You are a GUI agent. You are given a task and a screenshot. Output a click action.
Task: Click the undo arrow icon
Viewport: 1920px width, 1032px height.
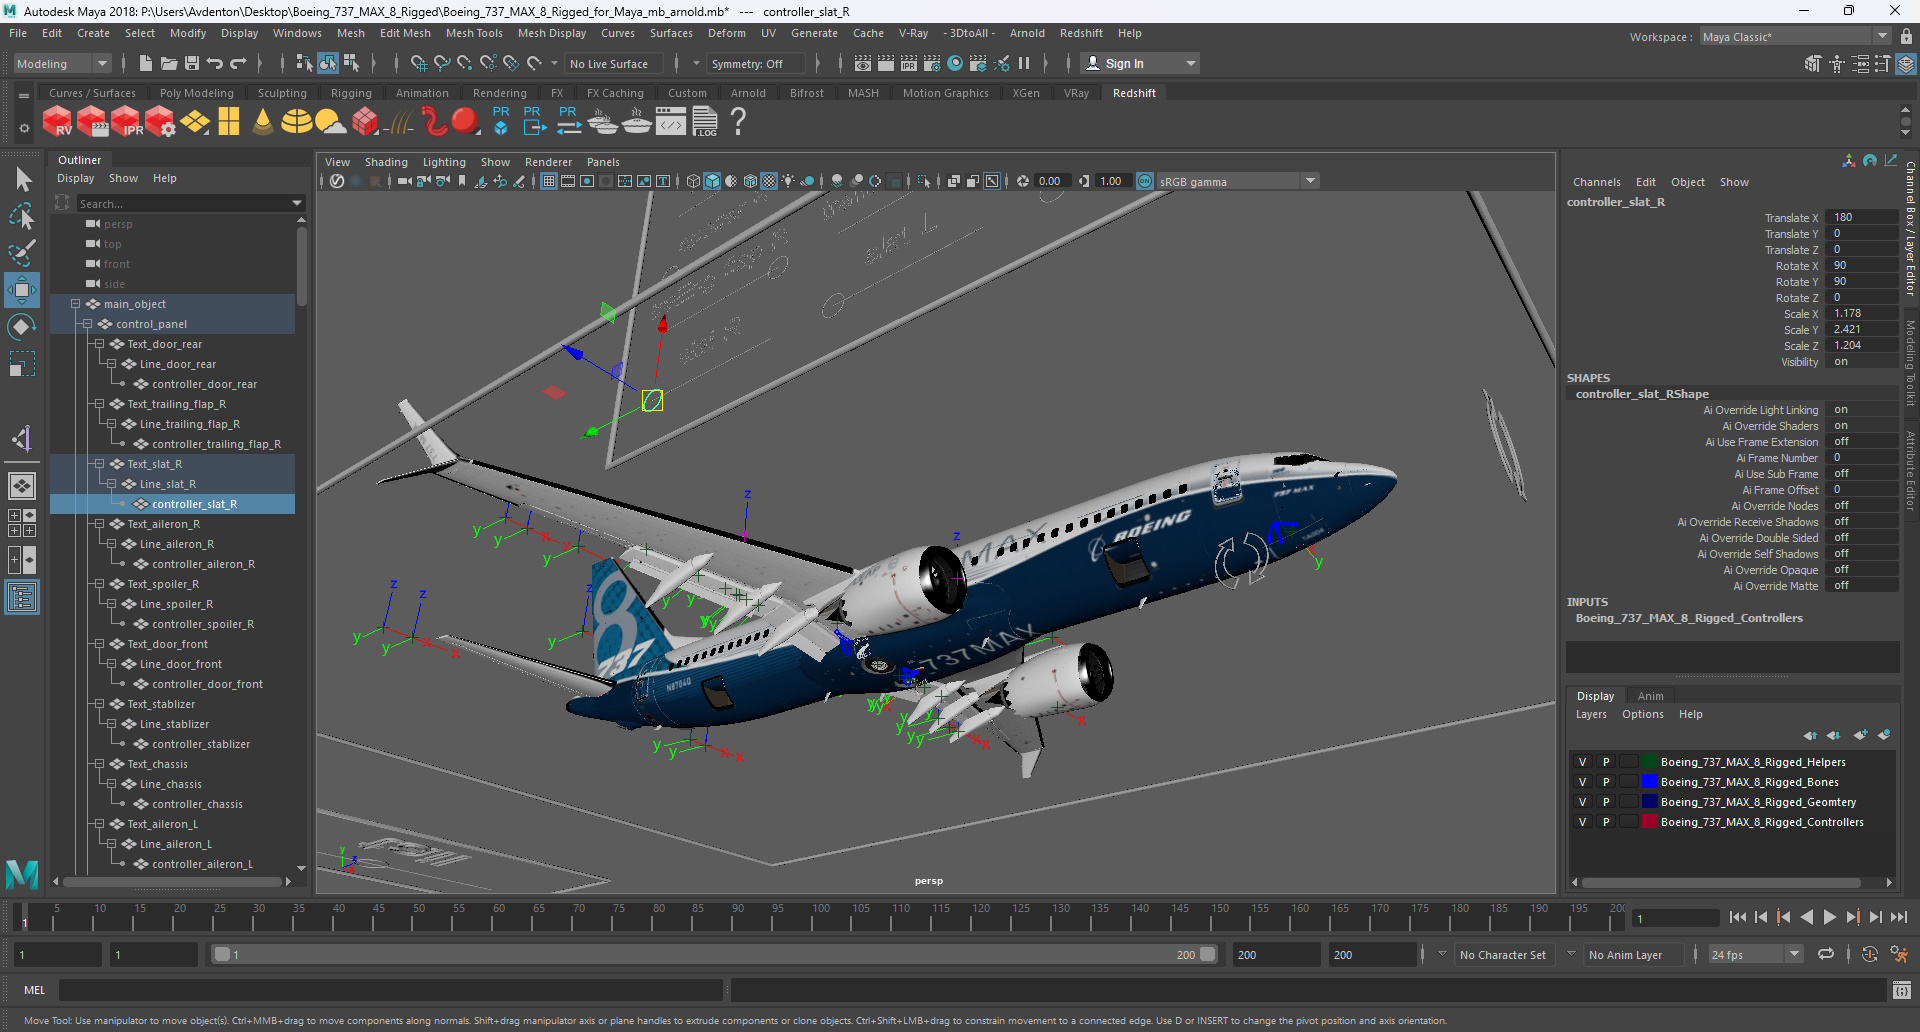tap(215, 63)
